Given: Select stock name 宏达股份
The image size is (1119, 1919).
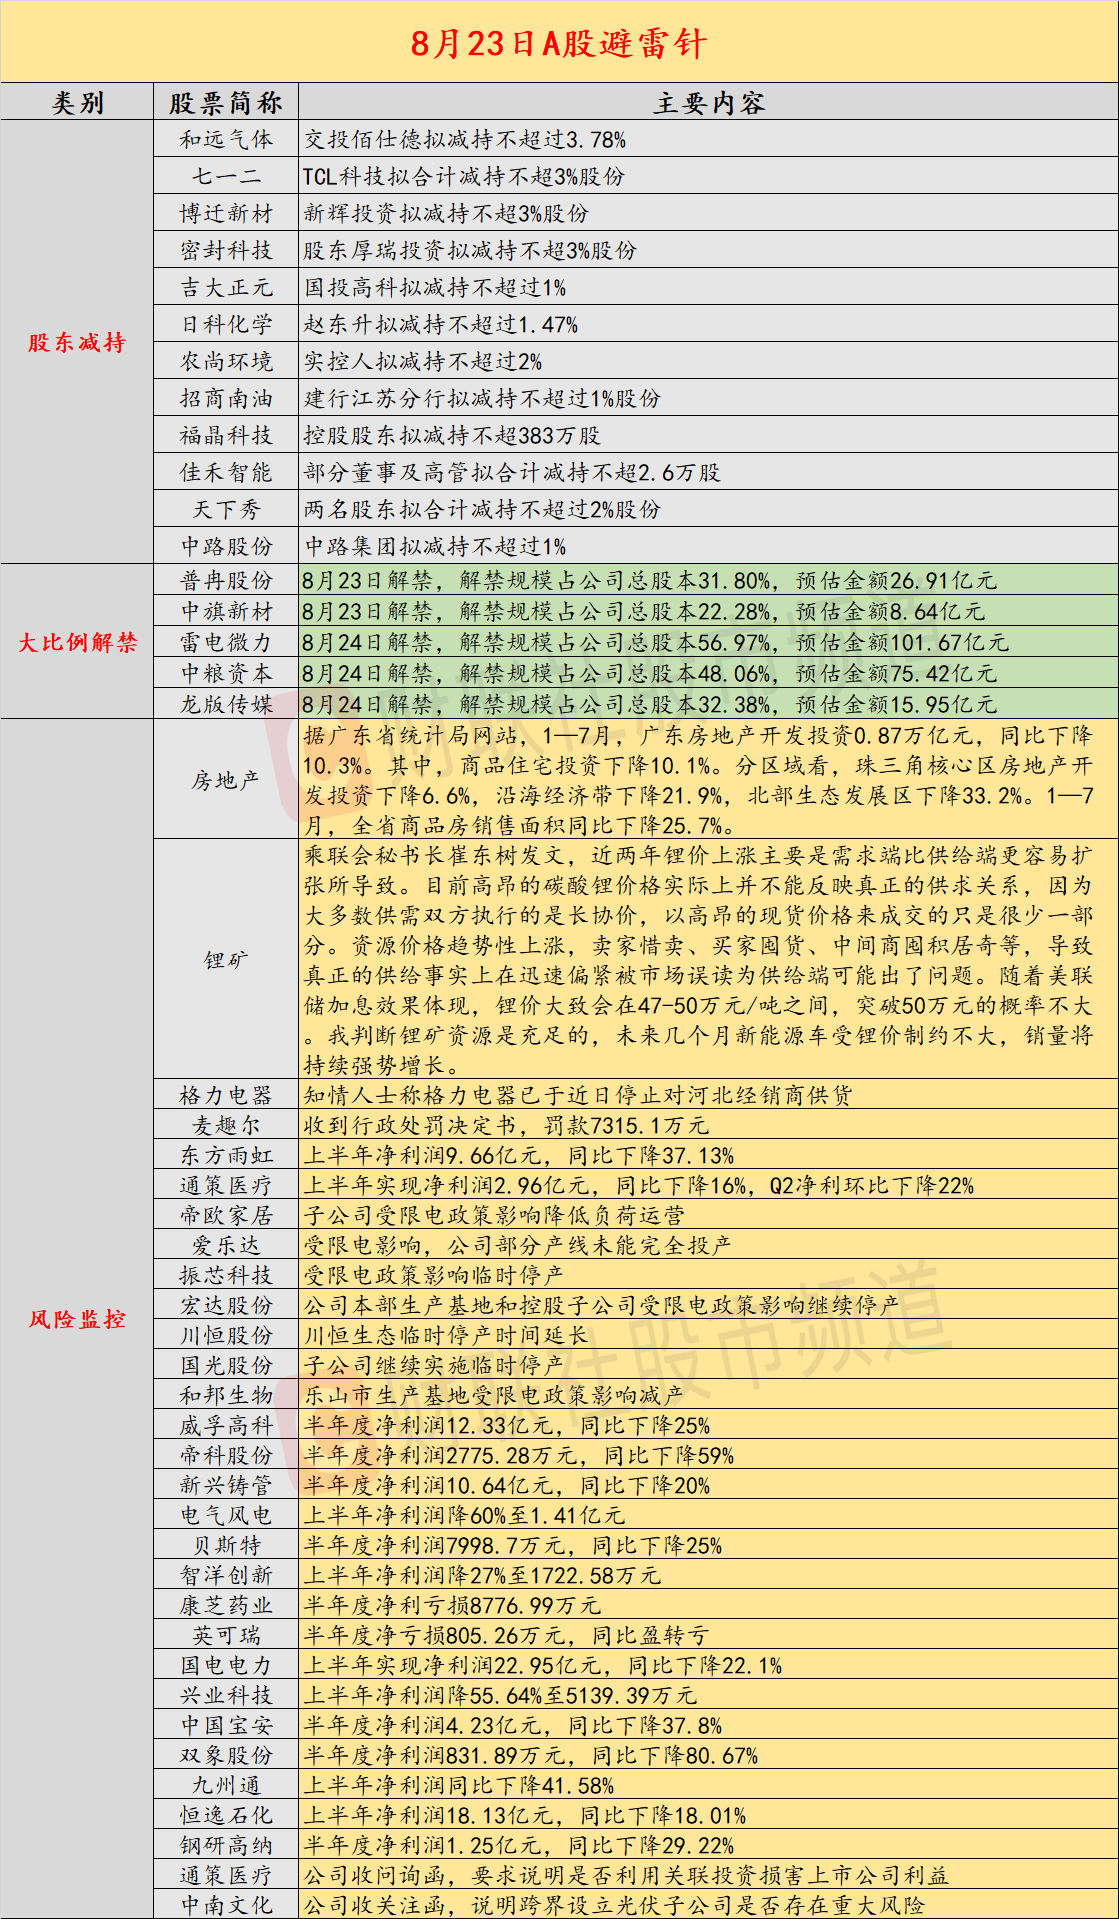Looking at the screenshot, I should click(x=226, y=1306).
